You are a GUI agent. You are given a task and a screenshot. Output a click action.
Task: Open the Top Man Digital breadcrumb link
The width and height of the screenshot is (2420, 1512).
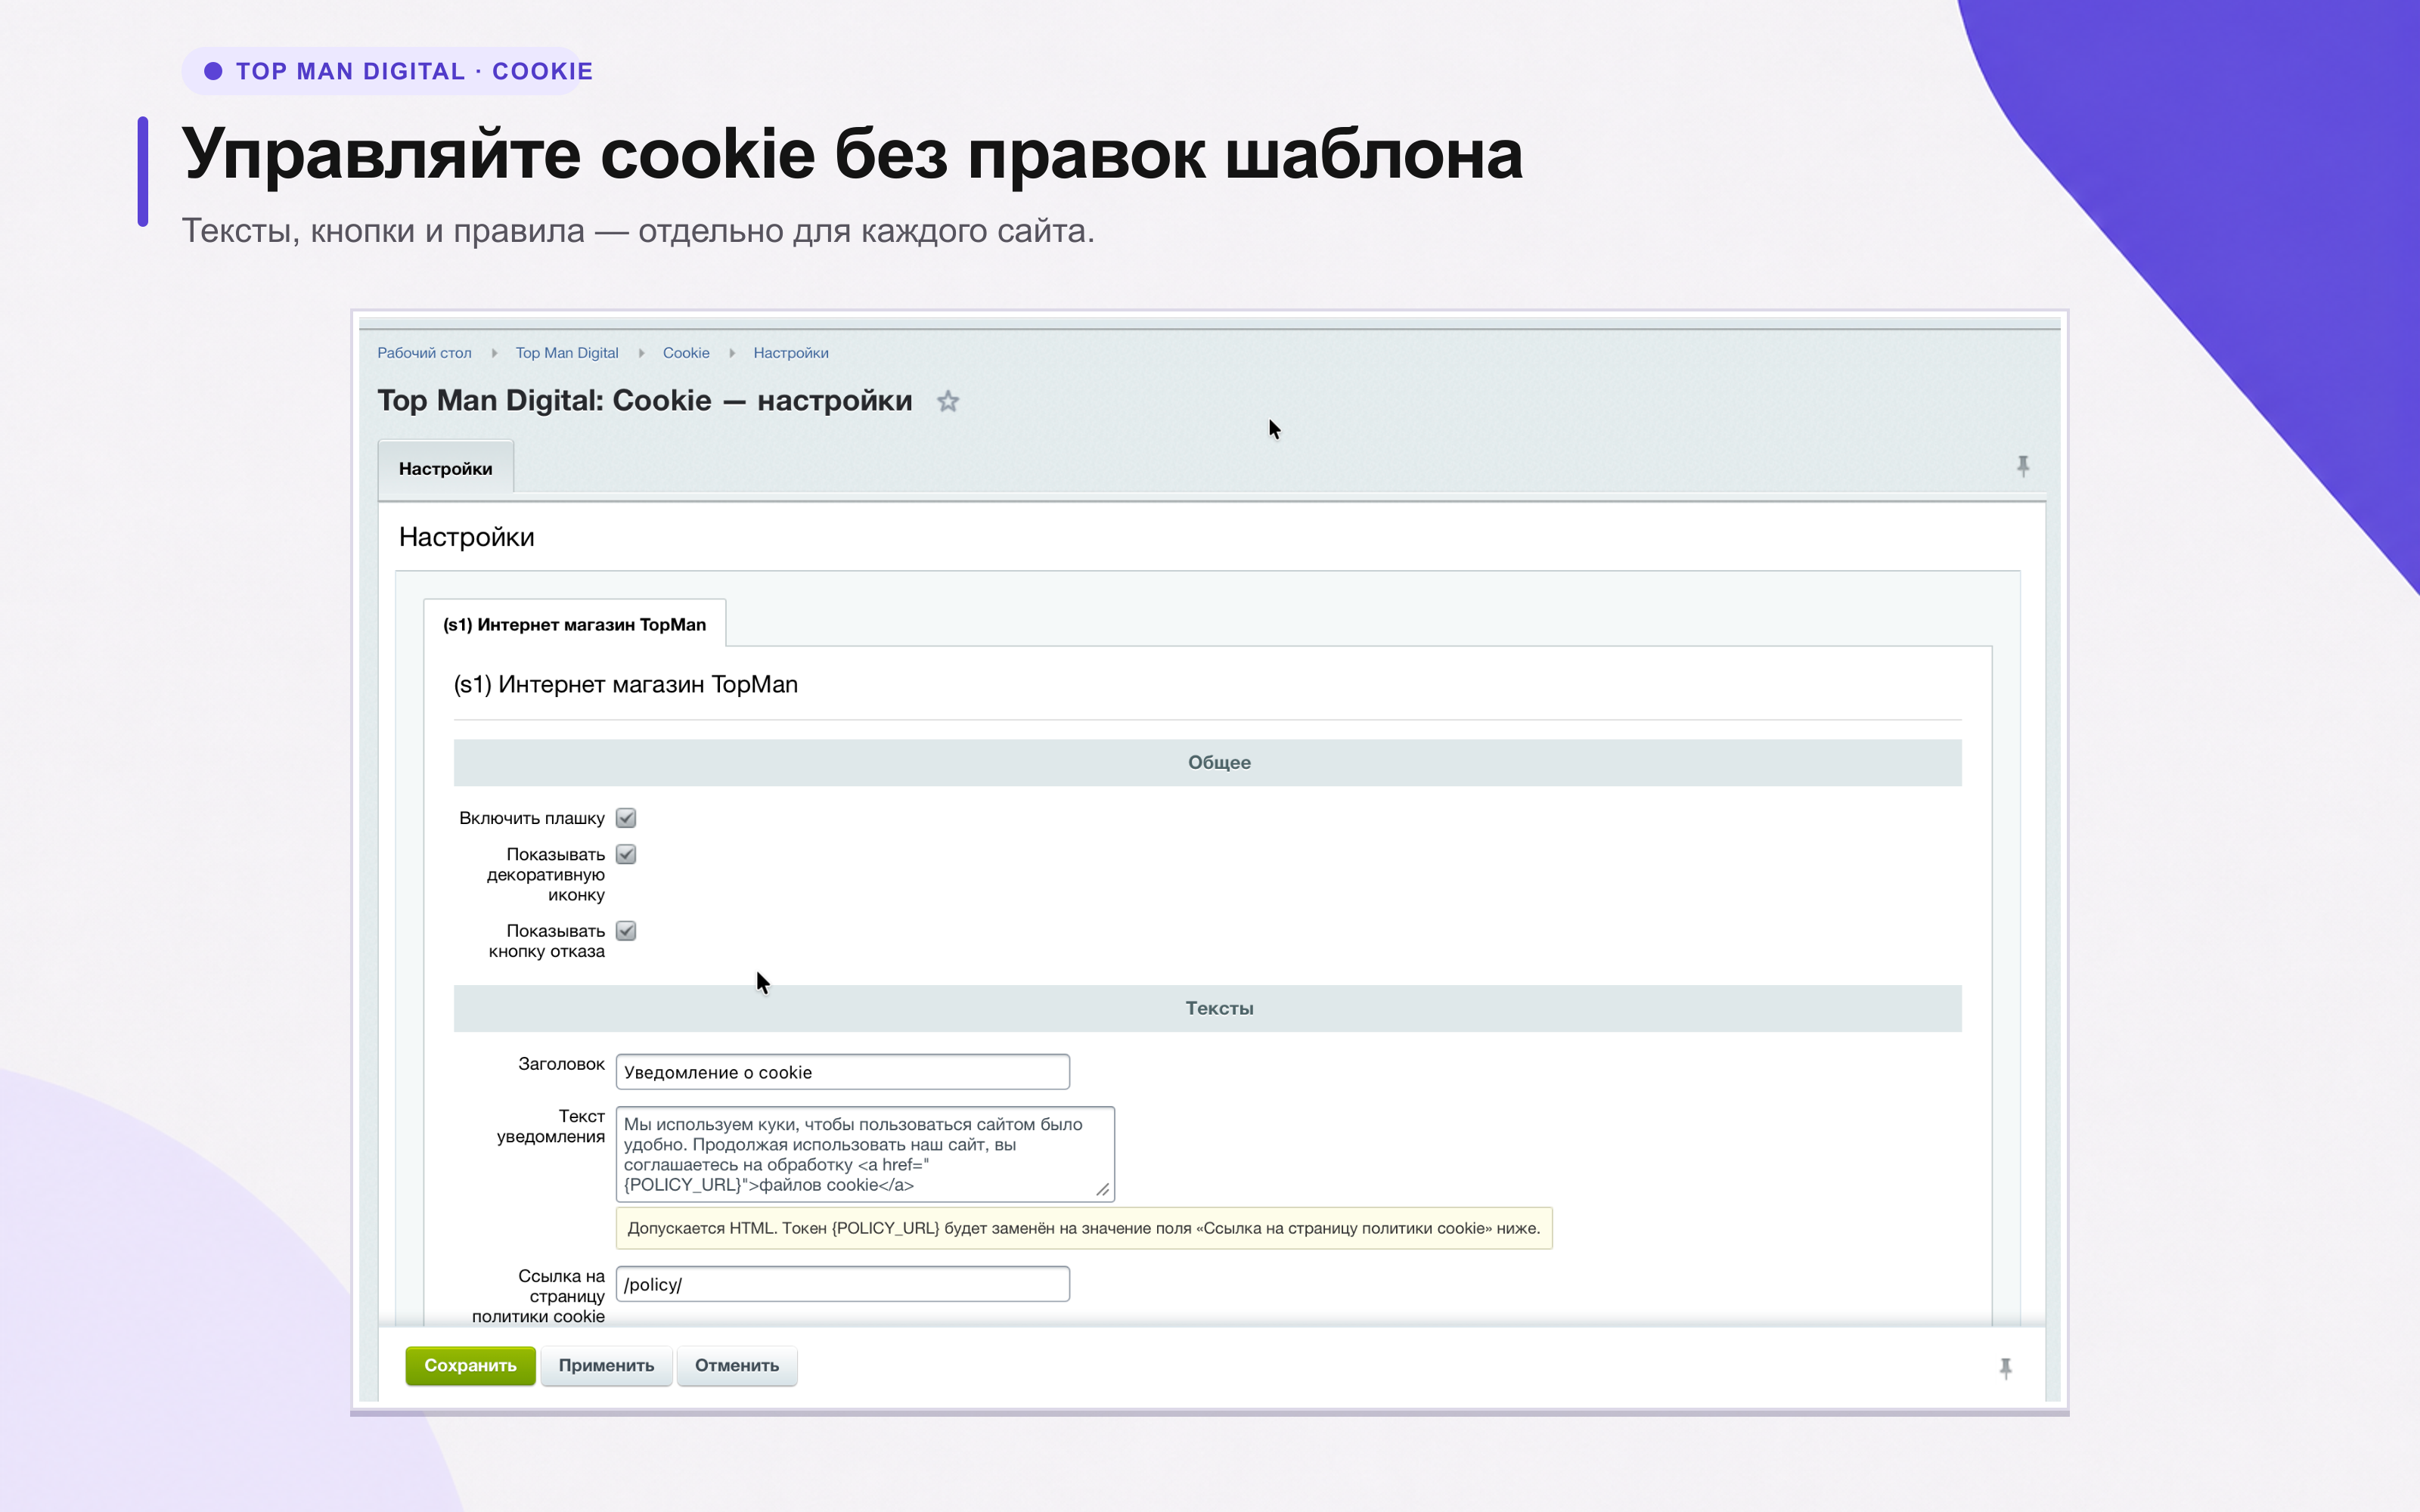tap(567, 353)
